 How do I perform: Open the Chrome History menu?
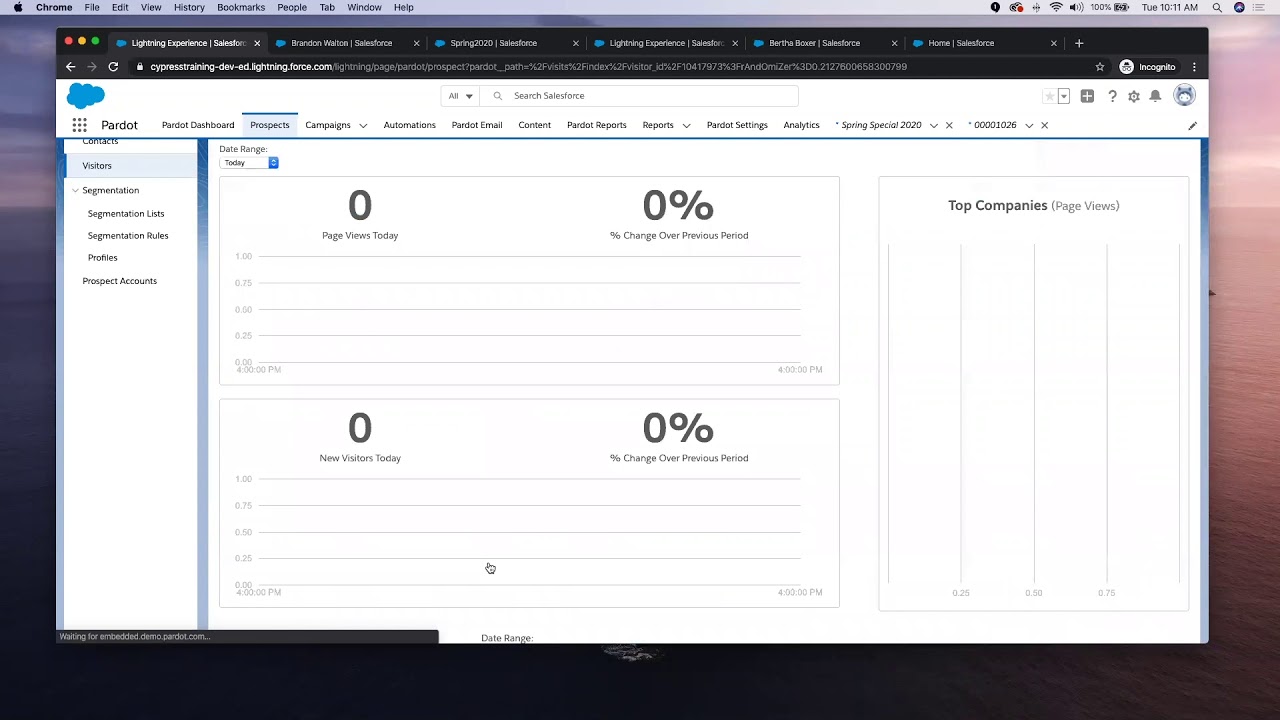coord(189,7)
